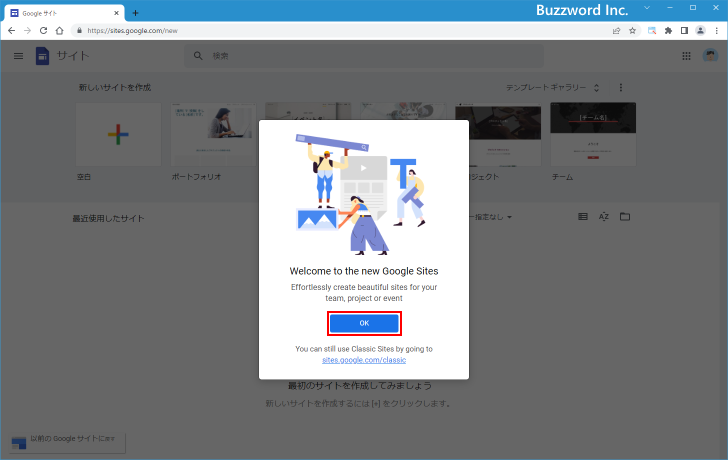Open a new browser tab
728x460 pixels.
pyautogui.click(x=135, y=13)
